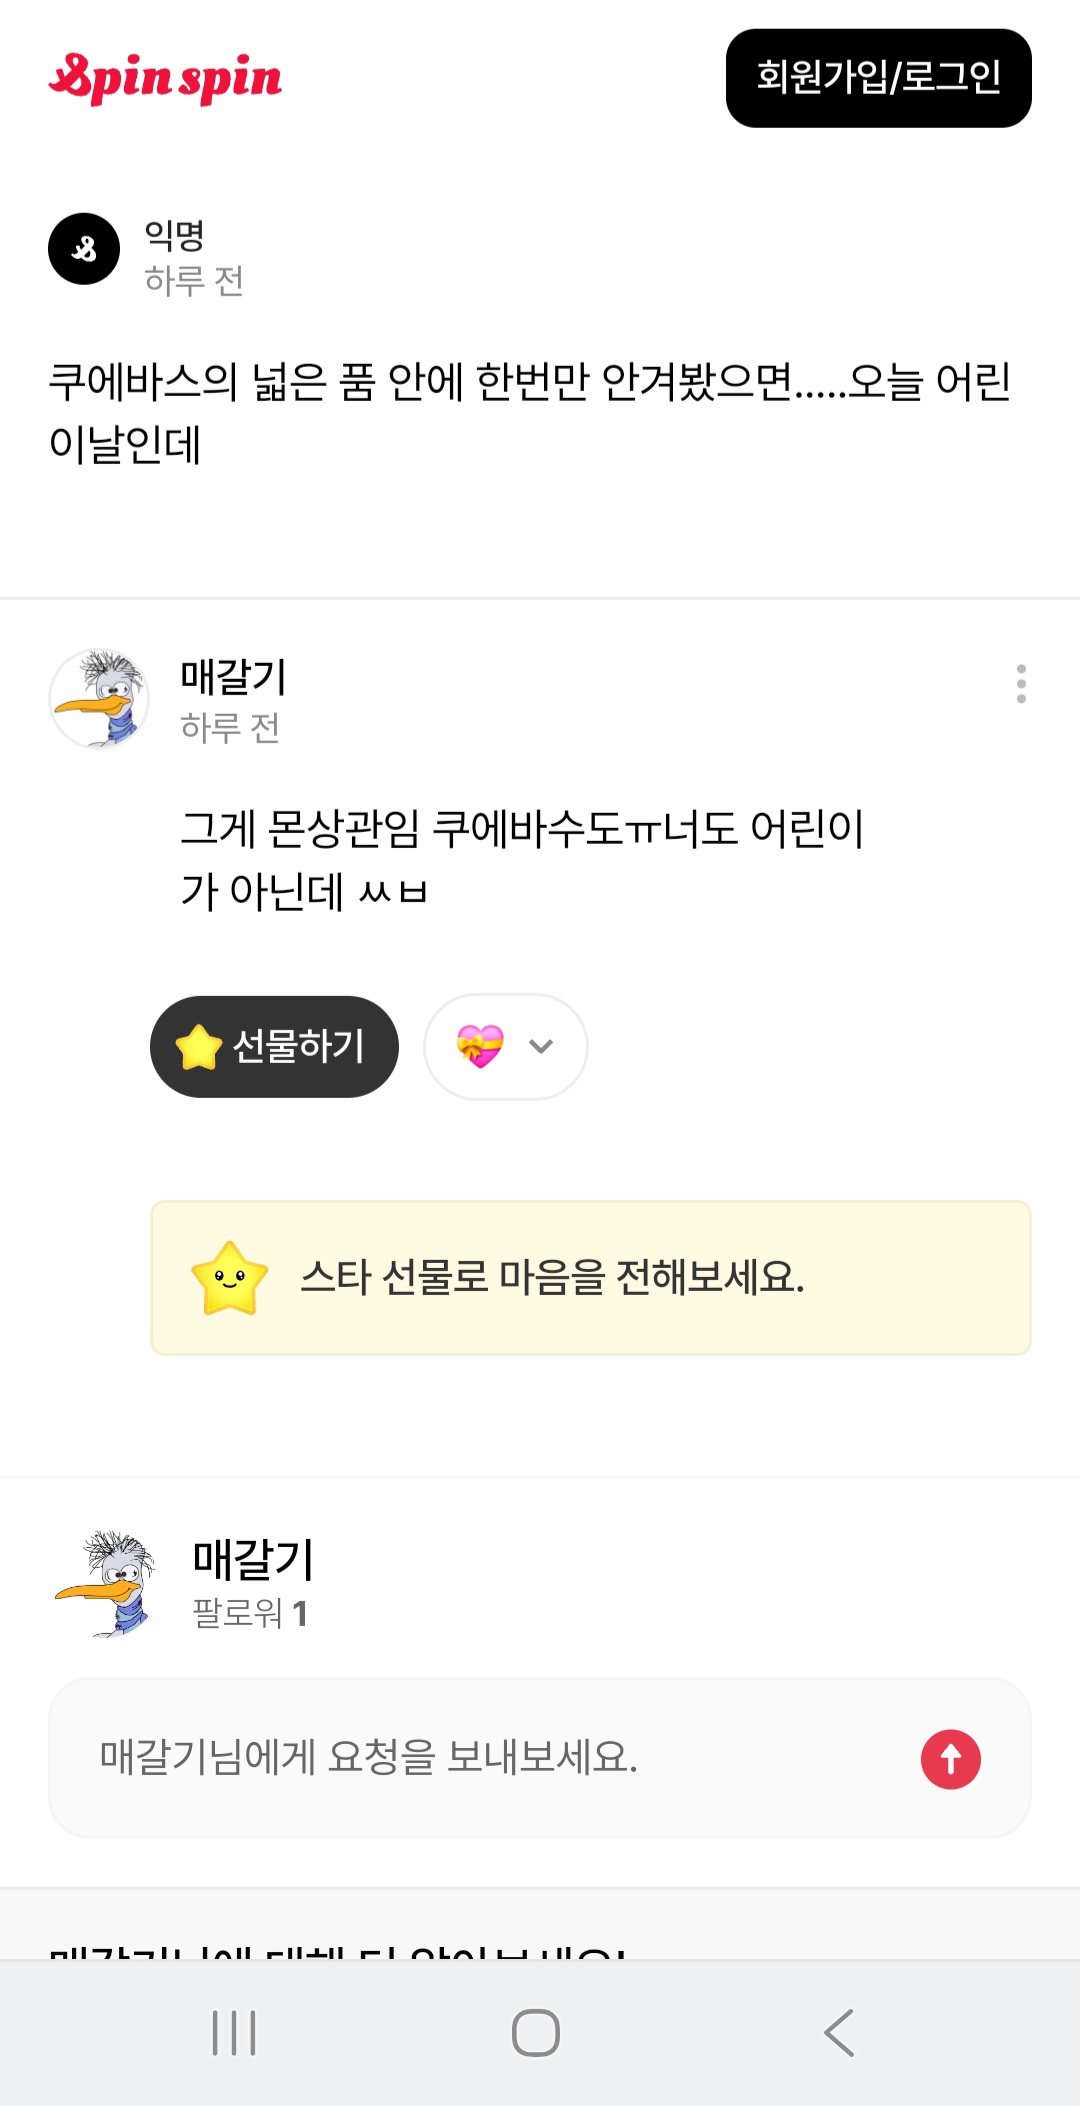Image resolution: width=1080 pixels, height=2106 pixels.
Task: Open 매갈기's large profile picture in follower section
Action: [x=106, y=1584]
